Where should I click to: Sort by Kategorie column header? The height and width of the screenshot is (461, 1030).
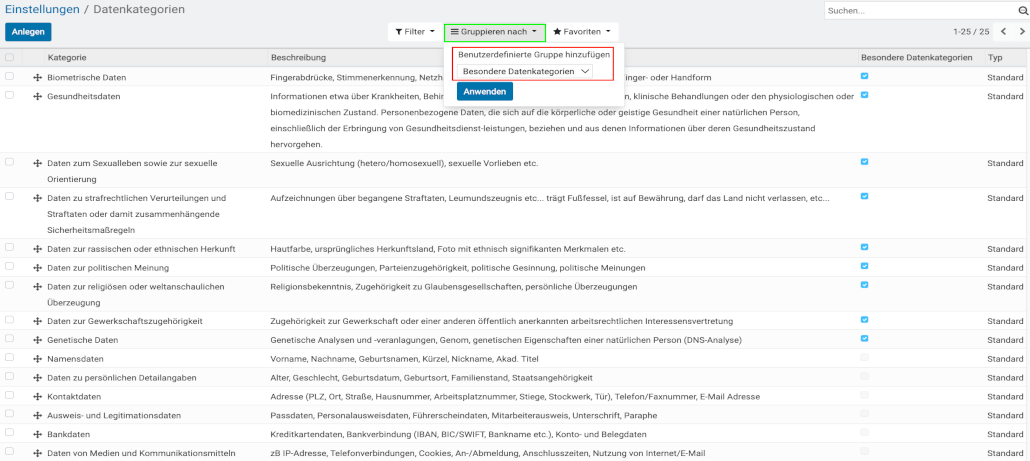point(67,58)
